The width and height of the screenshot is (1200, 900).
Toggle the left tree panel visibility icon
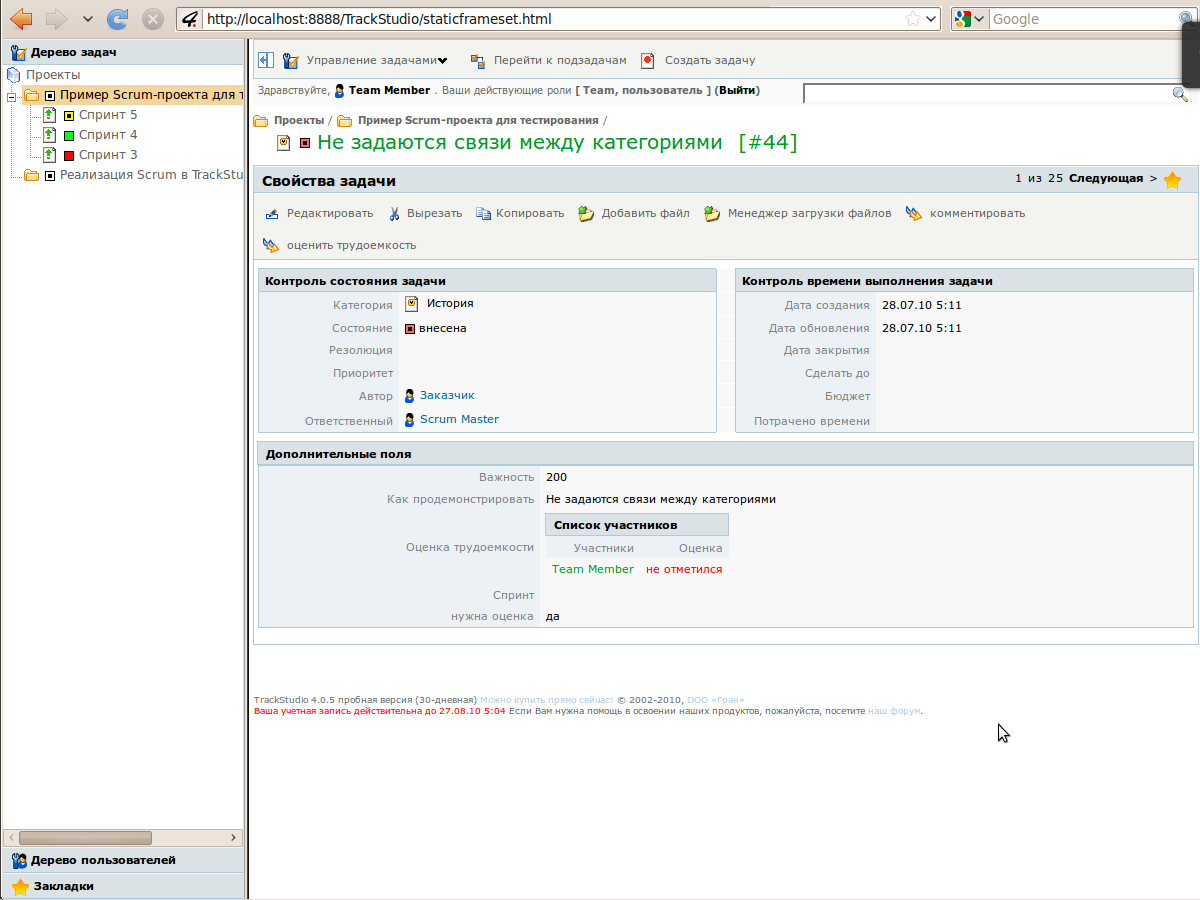[266, 61]
